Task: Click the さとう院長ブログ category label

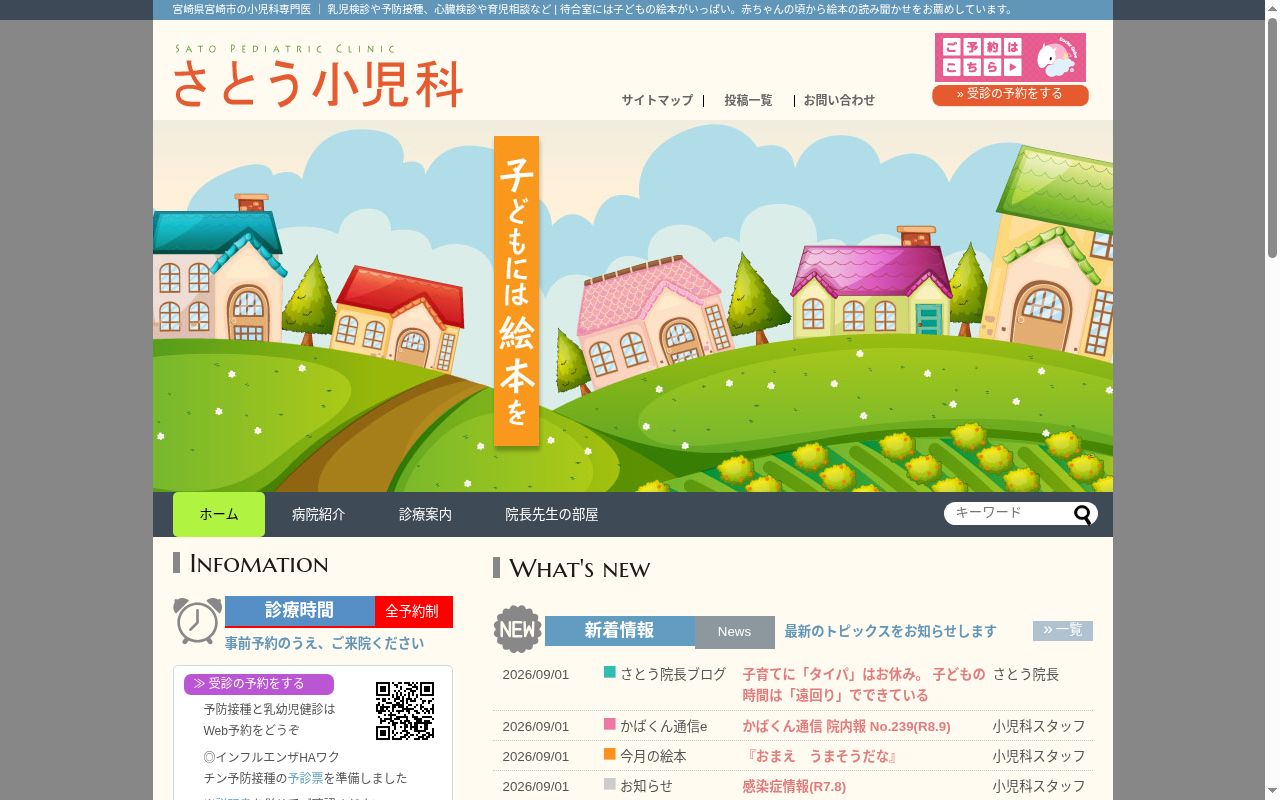Action: [x=673, y=674]
